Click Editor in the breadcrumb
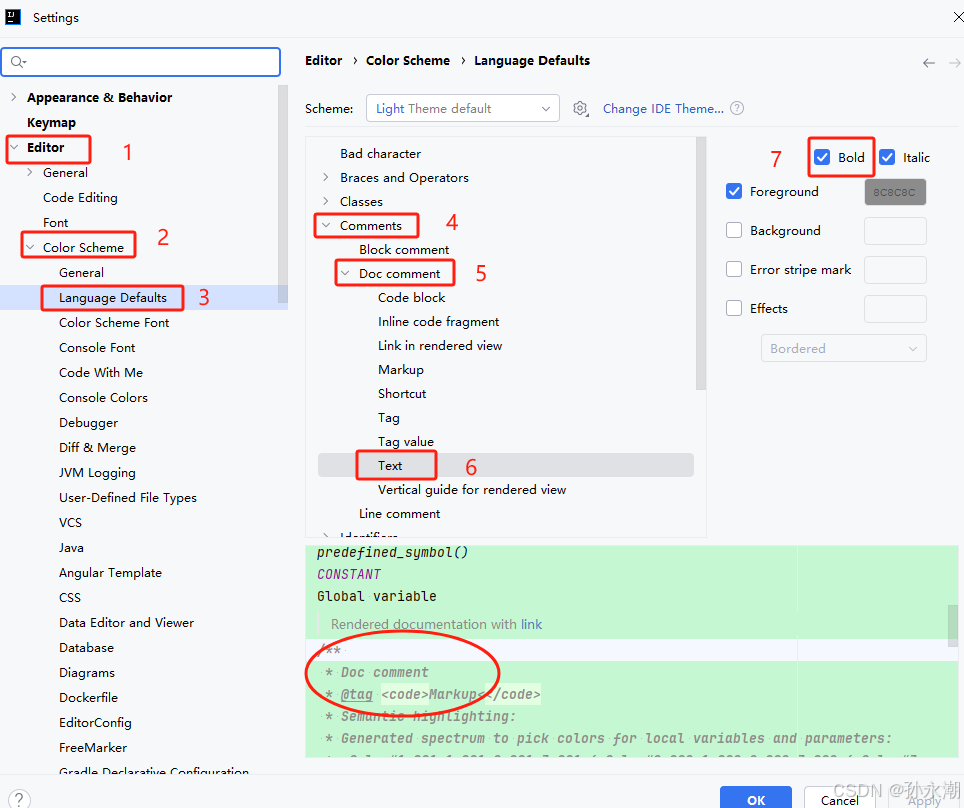 (x=323, y=60)
